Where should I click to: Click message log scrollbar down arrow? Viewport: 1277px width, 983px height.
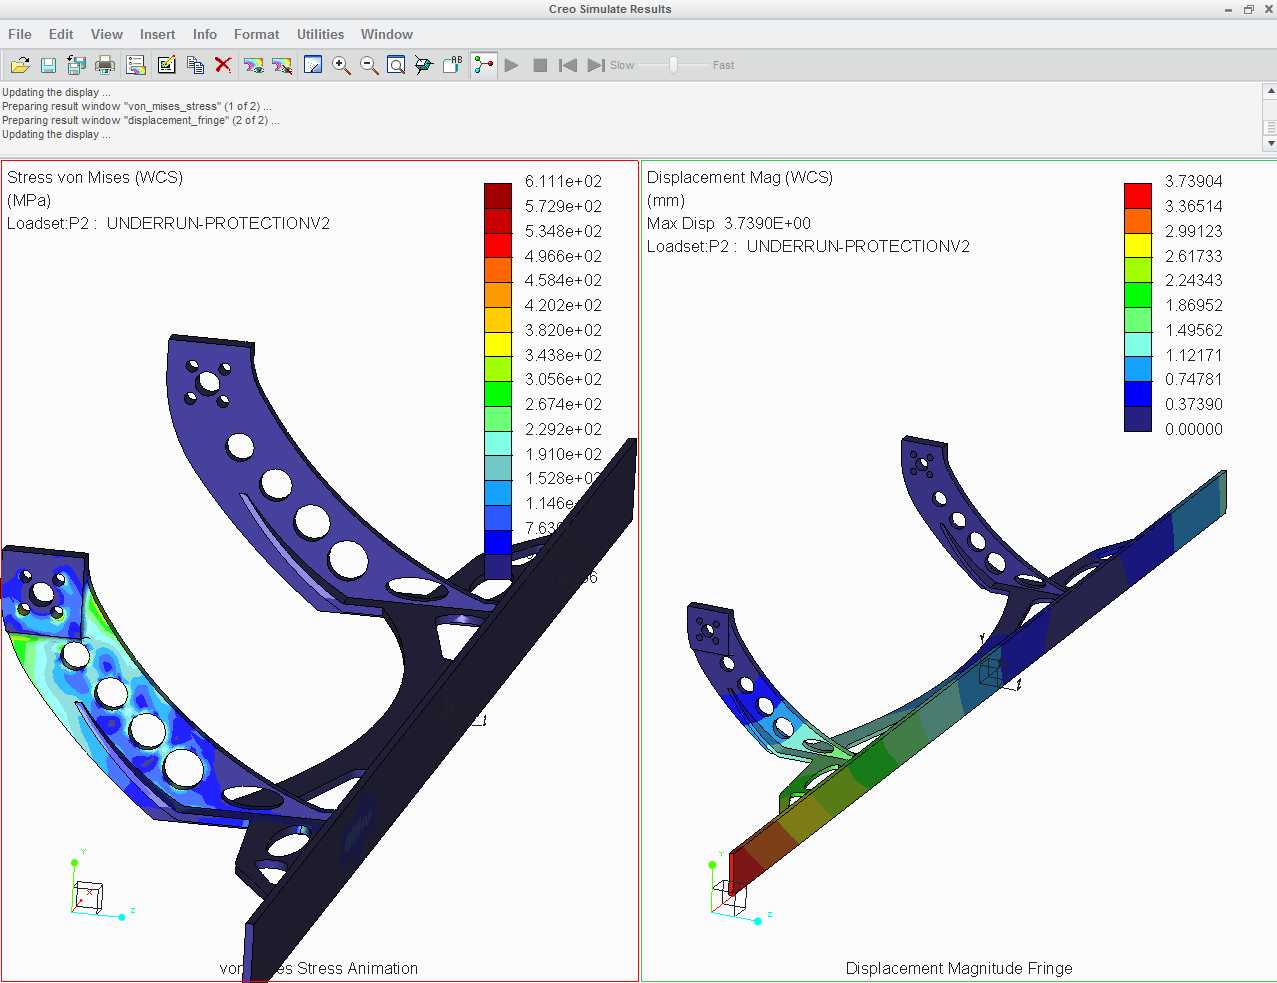(1270, 144)
